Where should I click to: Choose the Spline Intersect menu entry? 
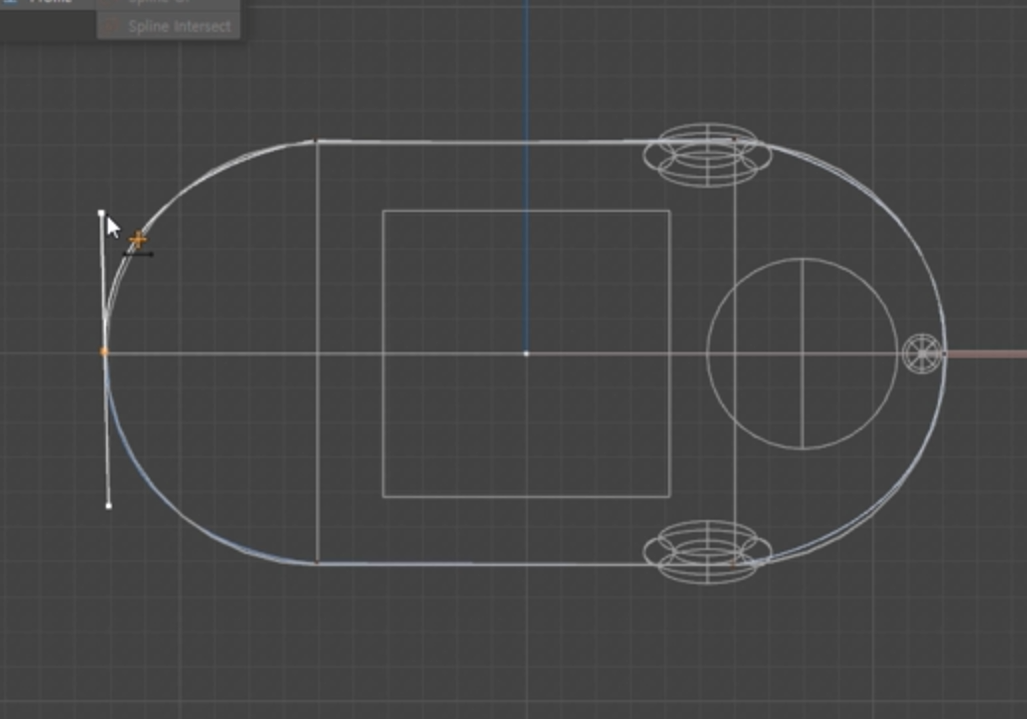click(x=168, y=27)
